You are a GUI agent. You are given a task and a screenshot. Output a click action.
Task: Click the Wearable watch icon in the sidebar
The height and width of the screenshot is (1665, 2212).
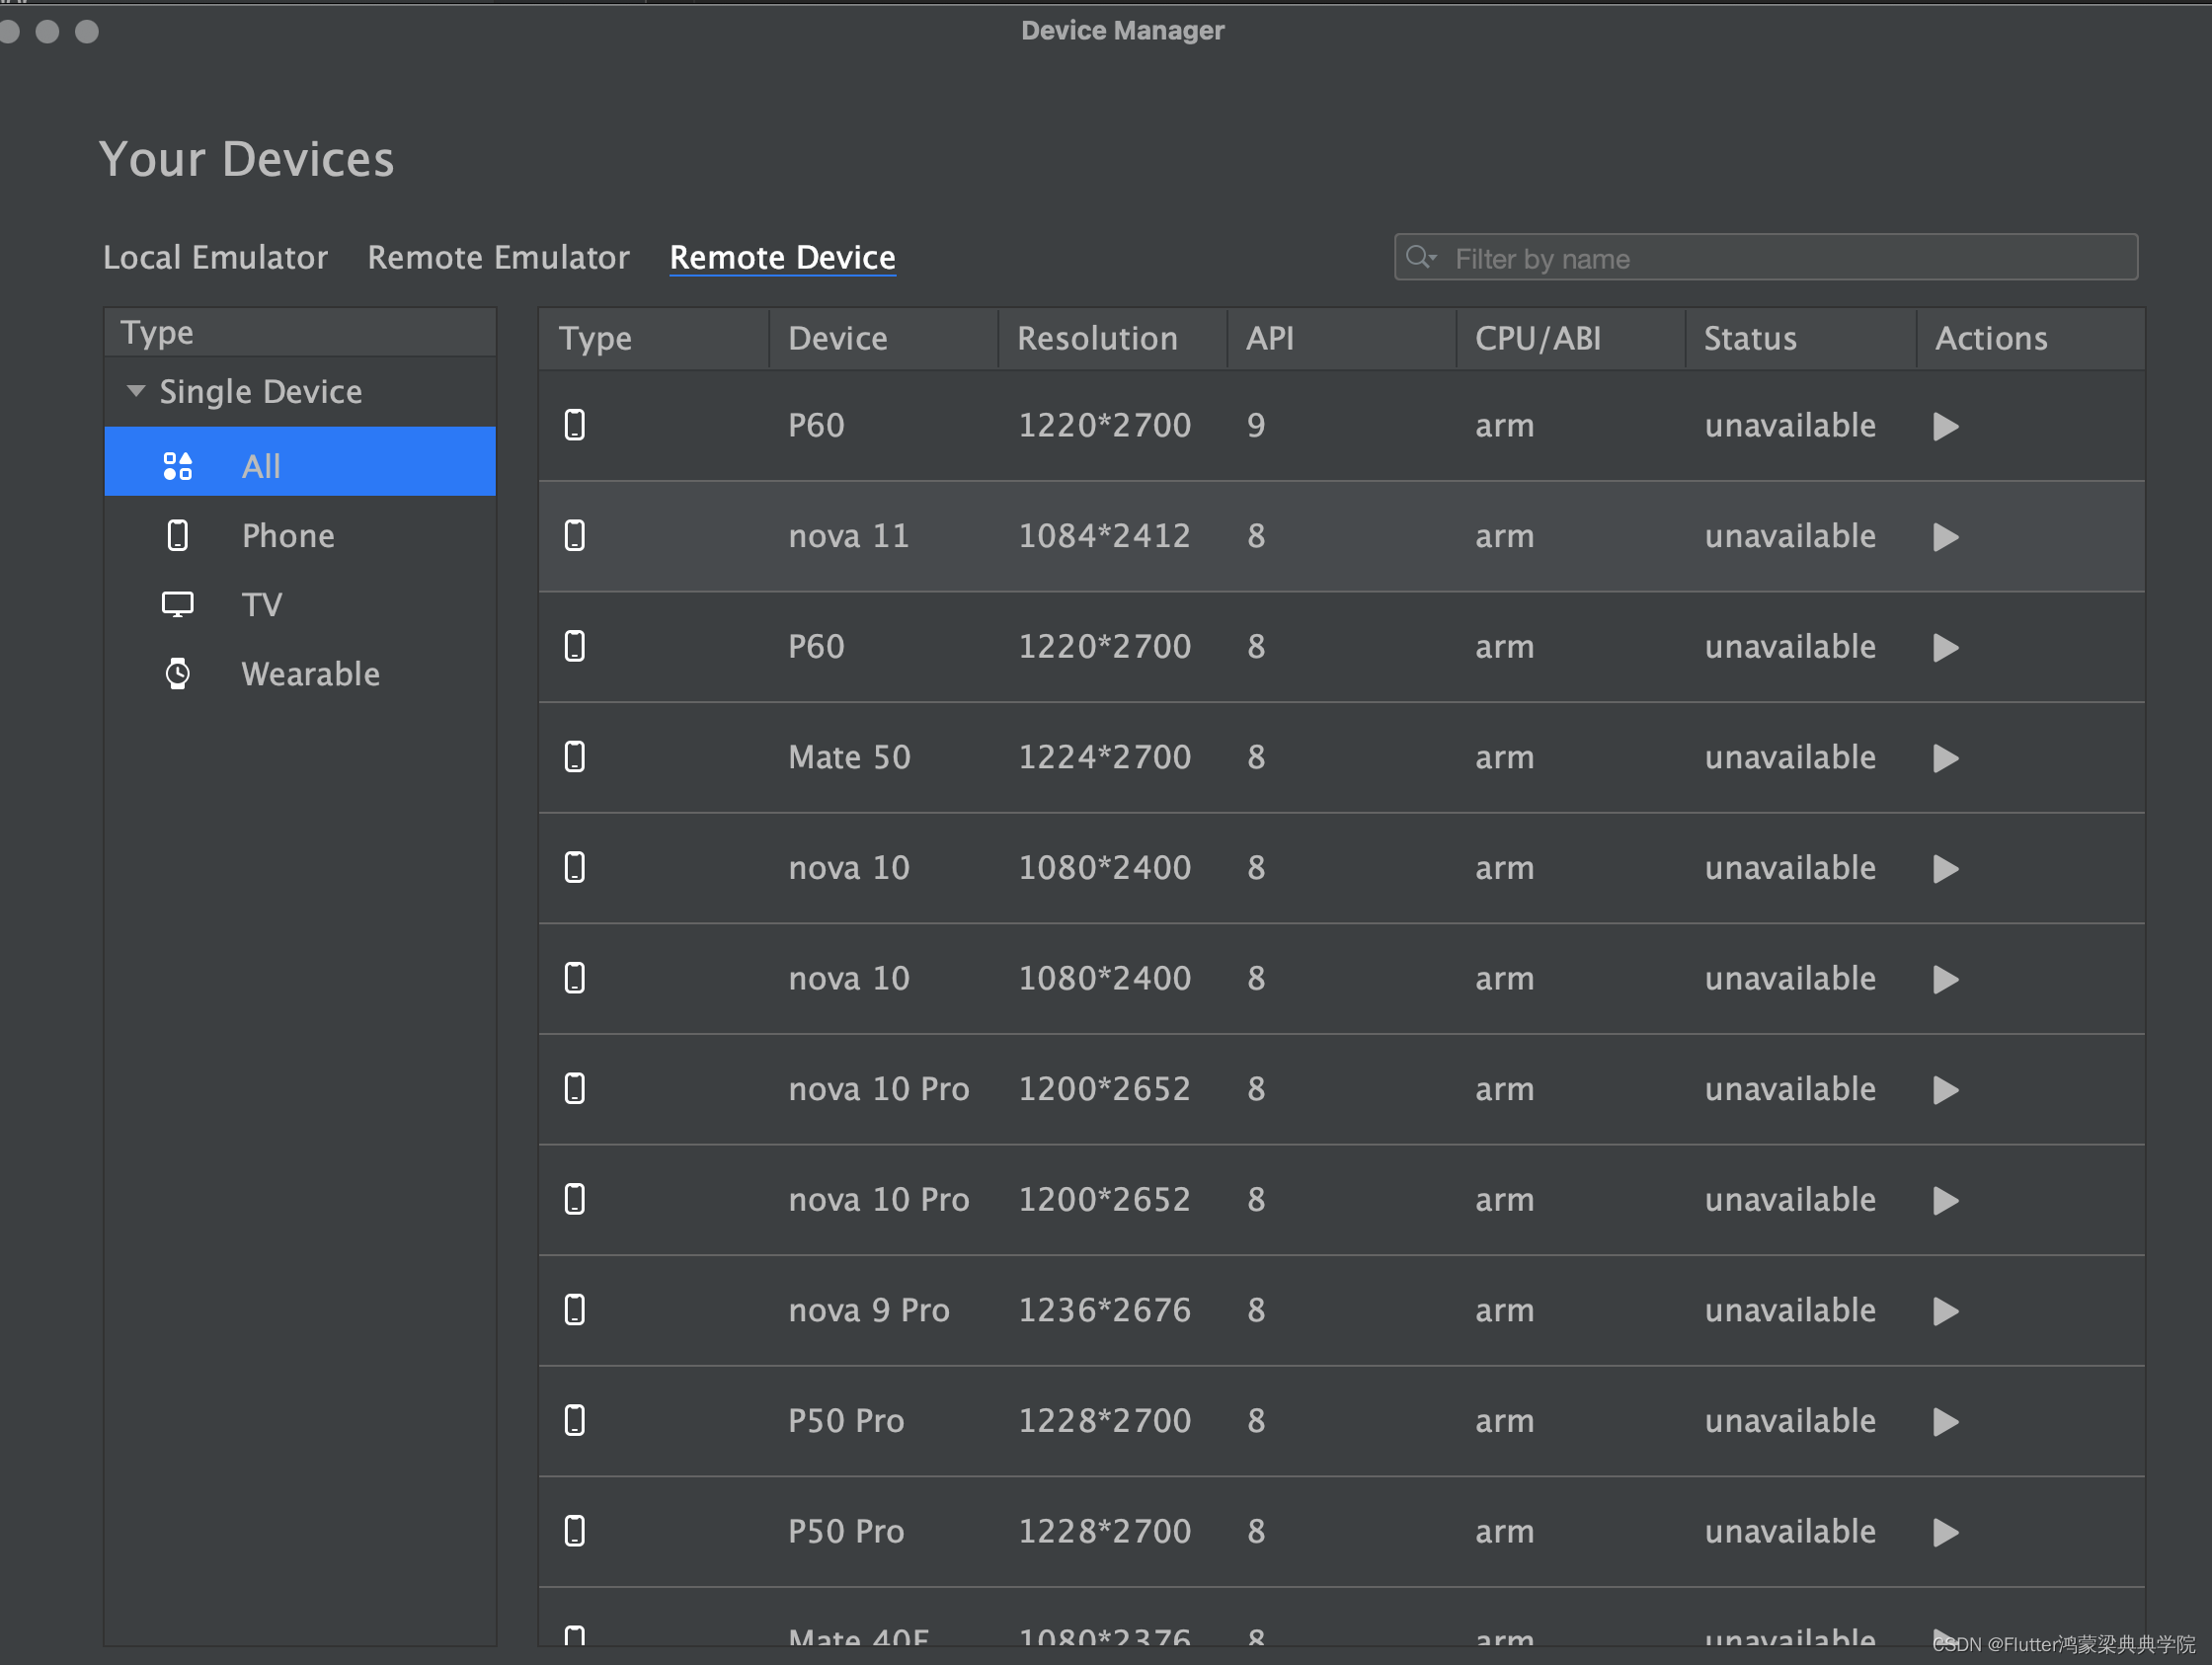click(178, 673)
